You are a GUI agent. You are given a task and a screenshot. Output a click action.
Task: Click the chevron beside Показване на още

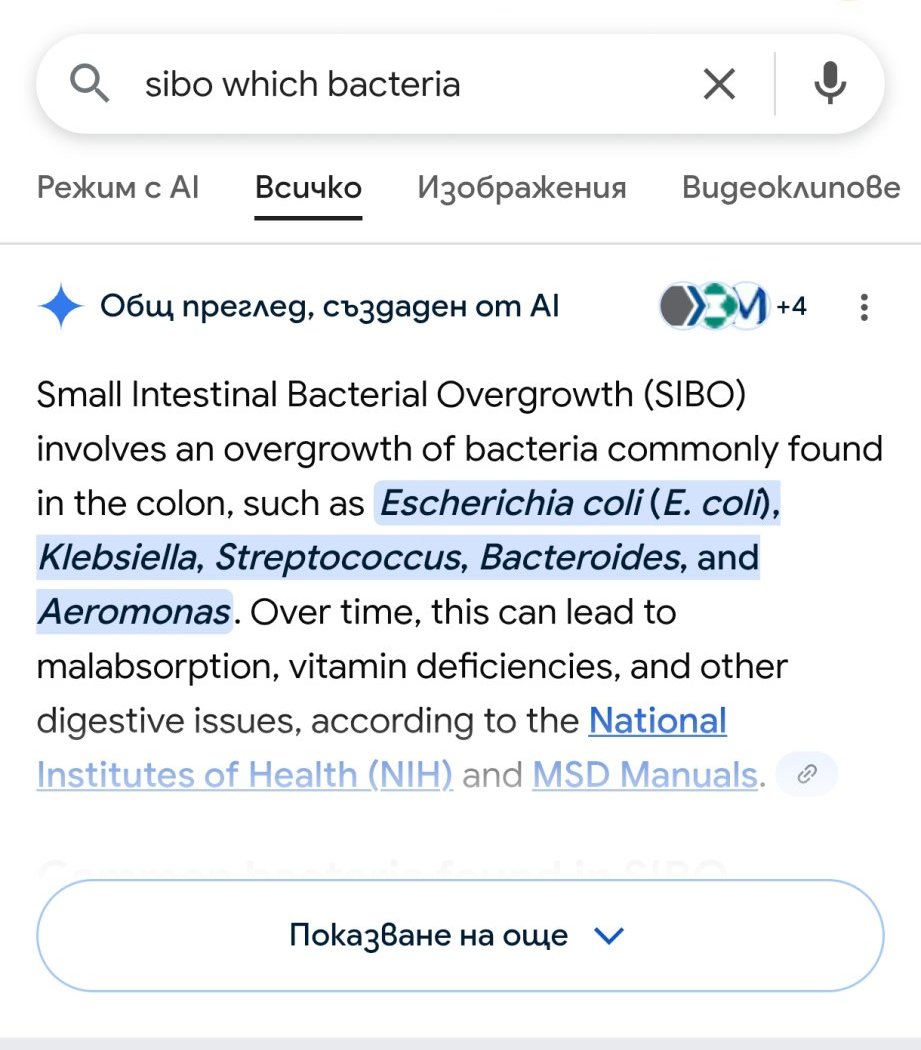(608, 936)
